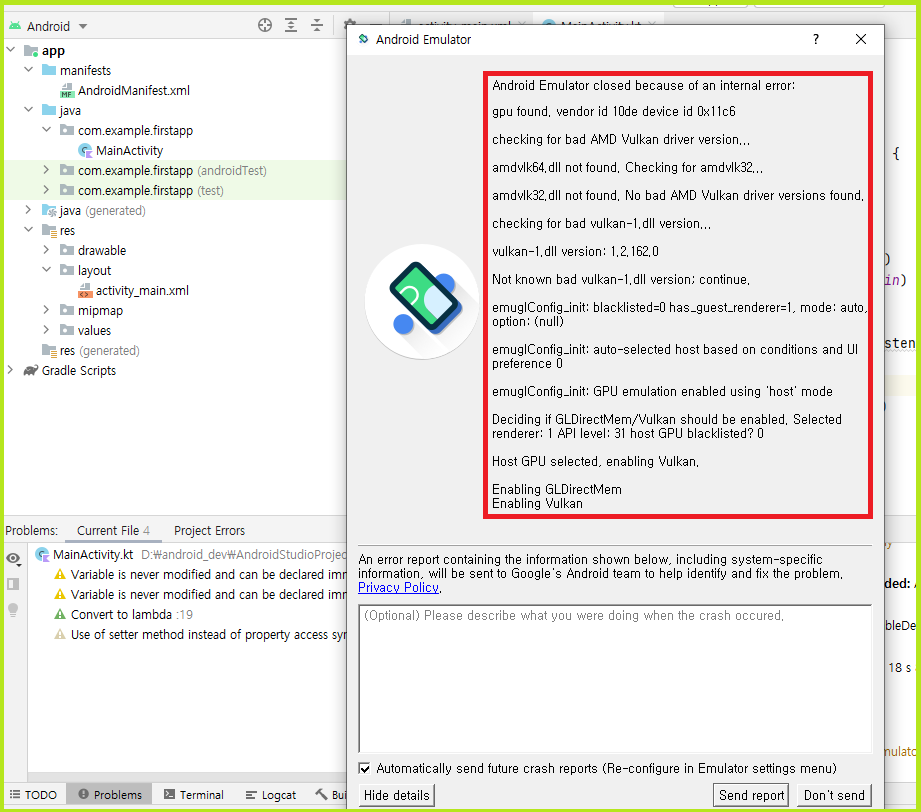Toggle automatically send future crash reports checkbox
Screen dimensions: 921x812
tap(364, 769)
